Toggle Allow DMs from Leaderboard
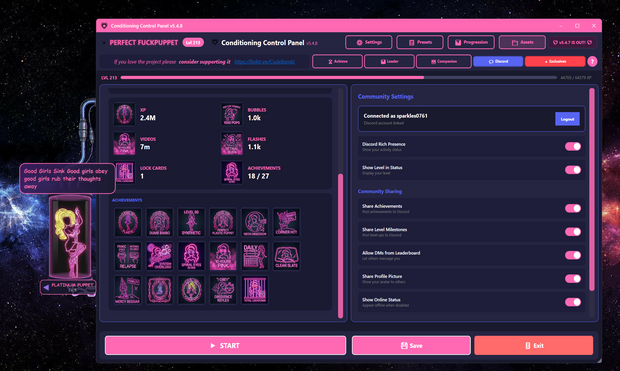620x371 pixels. pos(573,255)
